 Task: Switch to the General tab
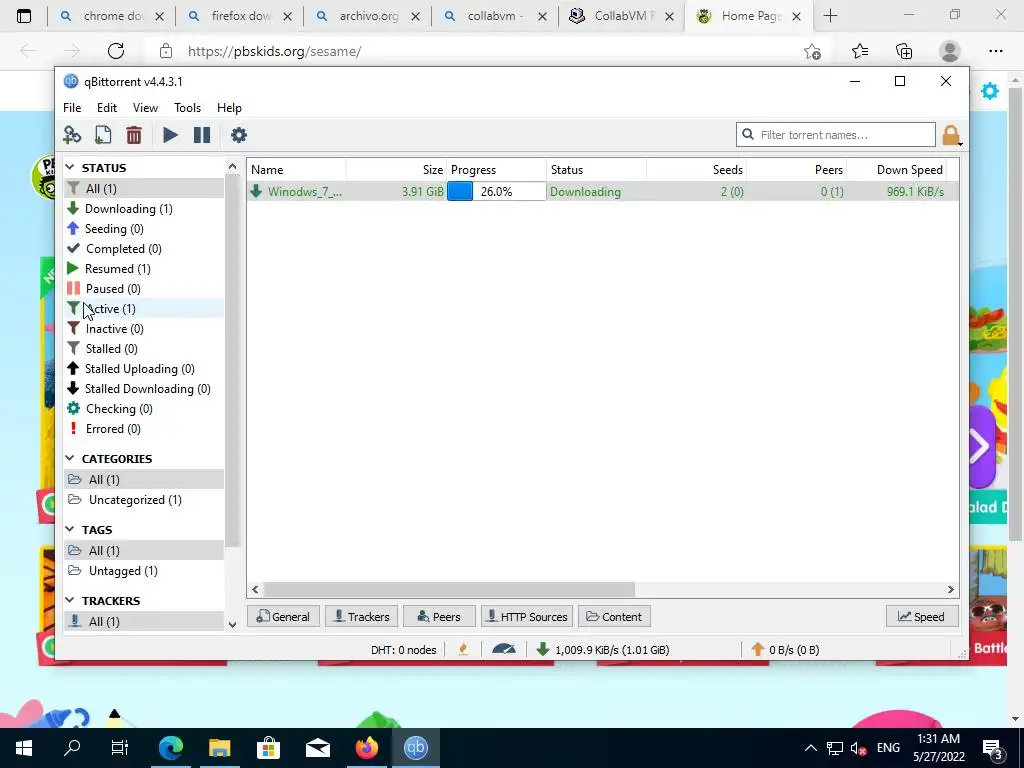coord(283,616)
